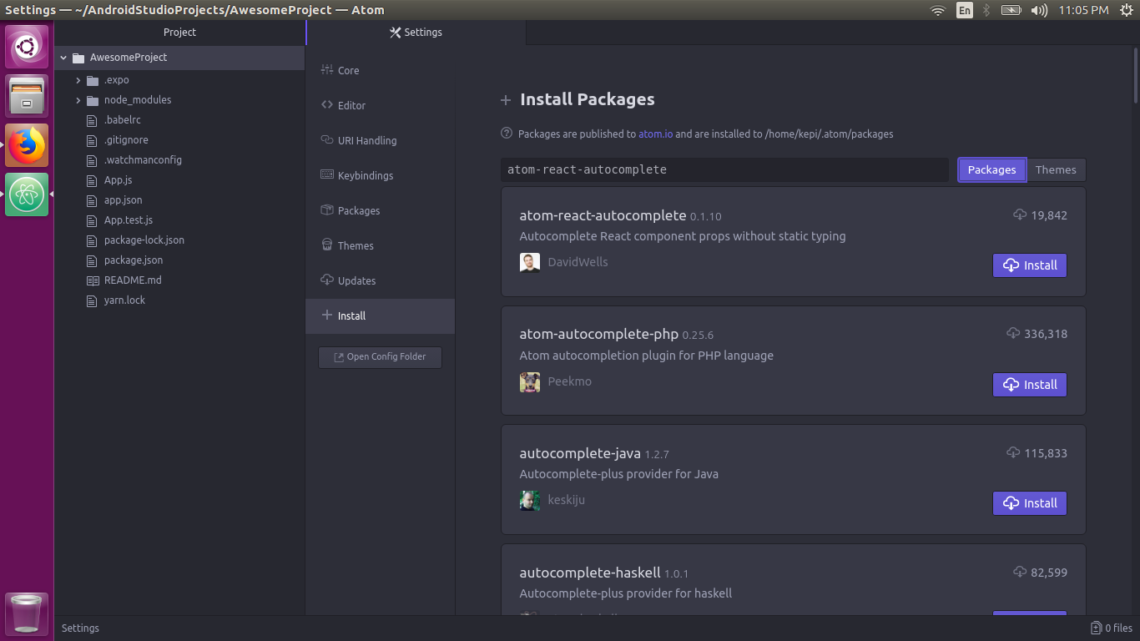Viewport: 1140px width, 641px height.
Task: Toggle the Themes search filter
Action: [x=1056, y=169]
